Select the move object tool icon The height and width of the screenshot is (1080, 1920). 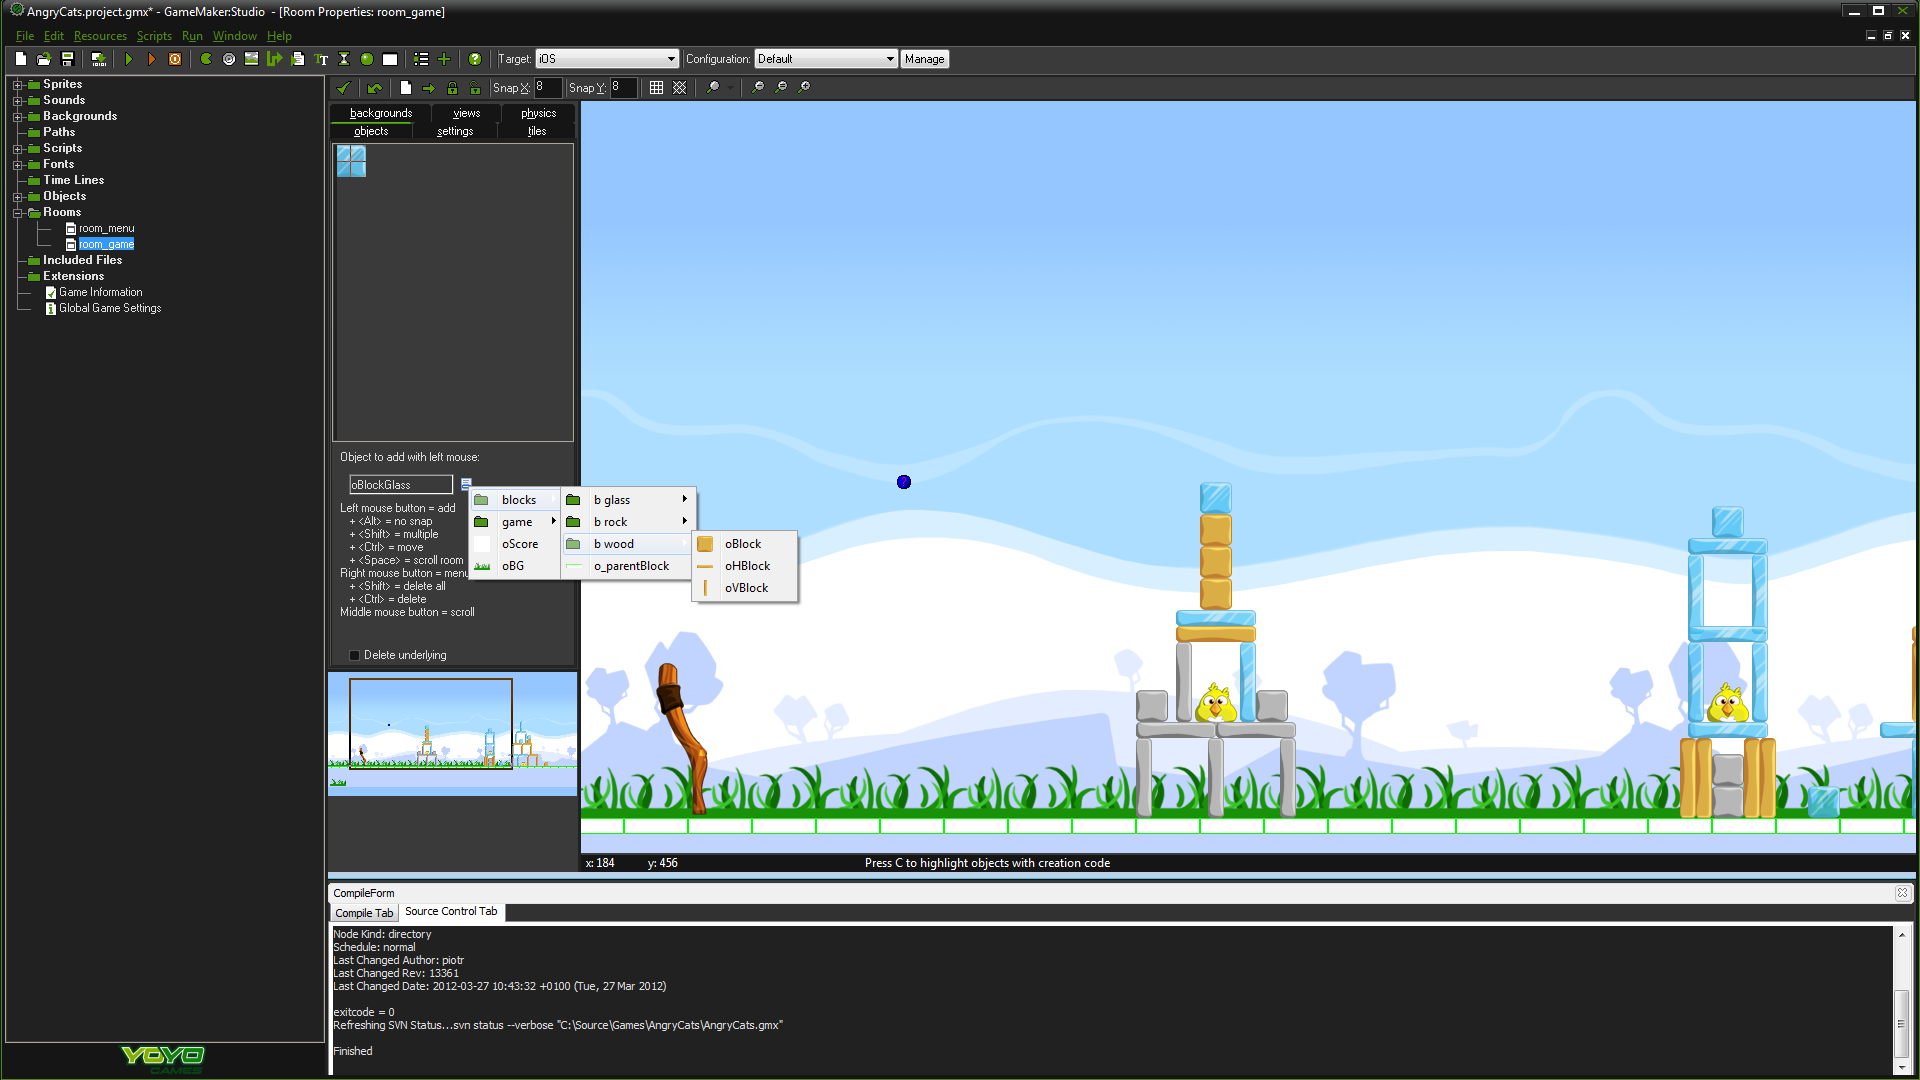429,86
